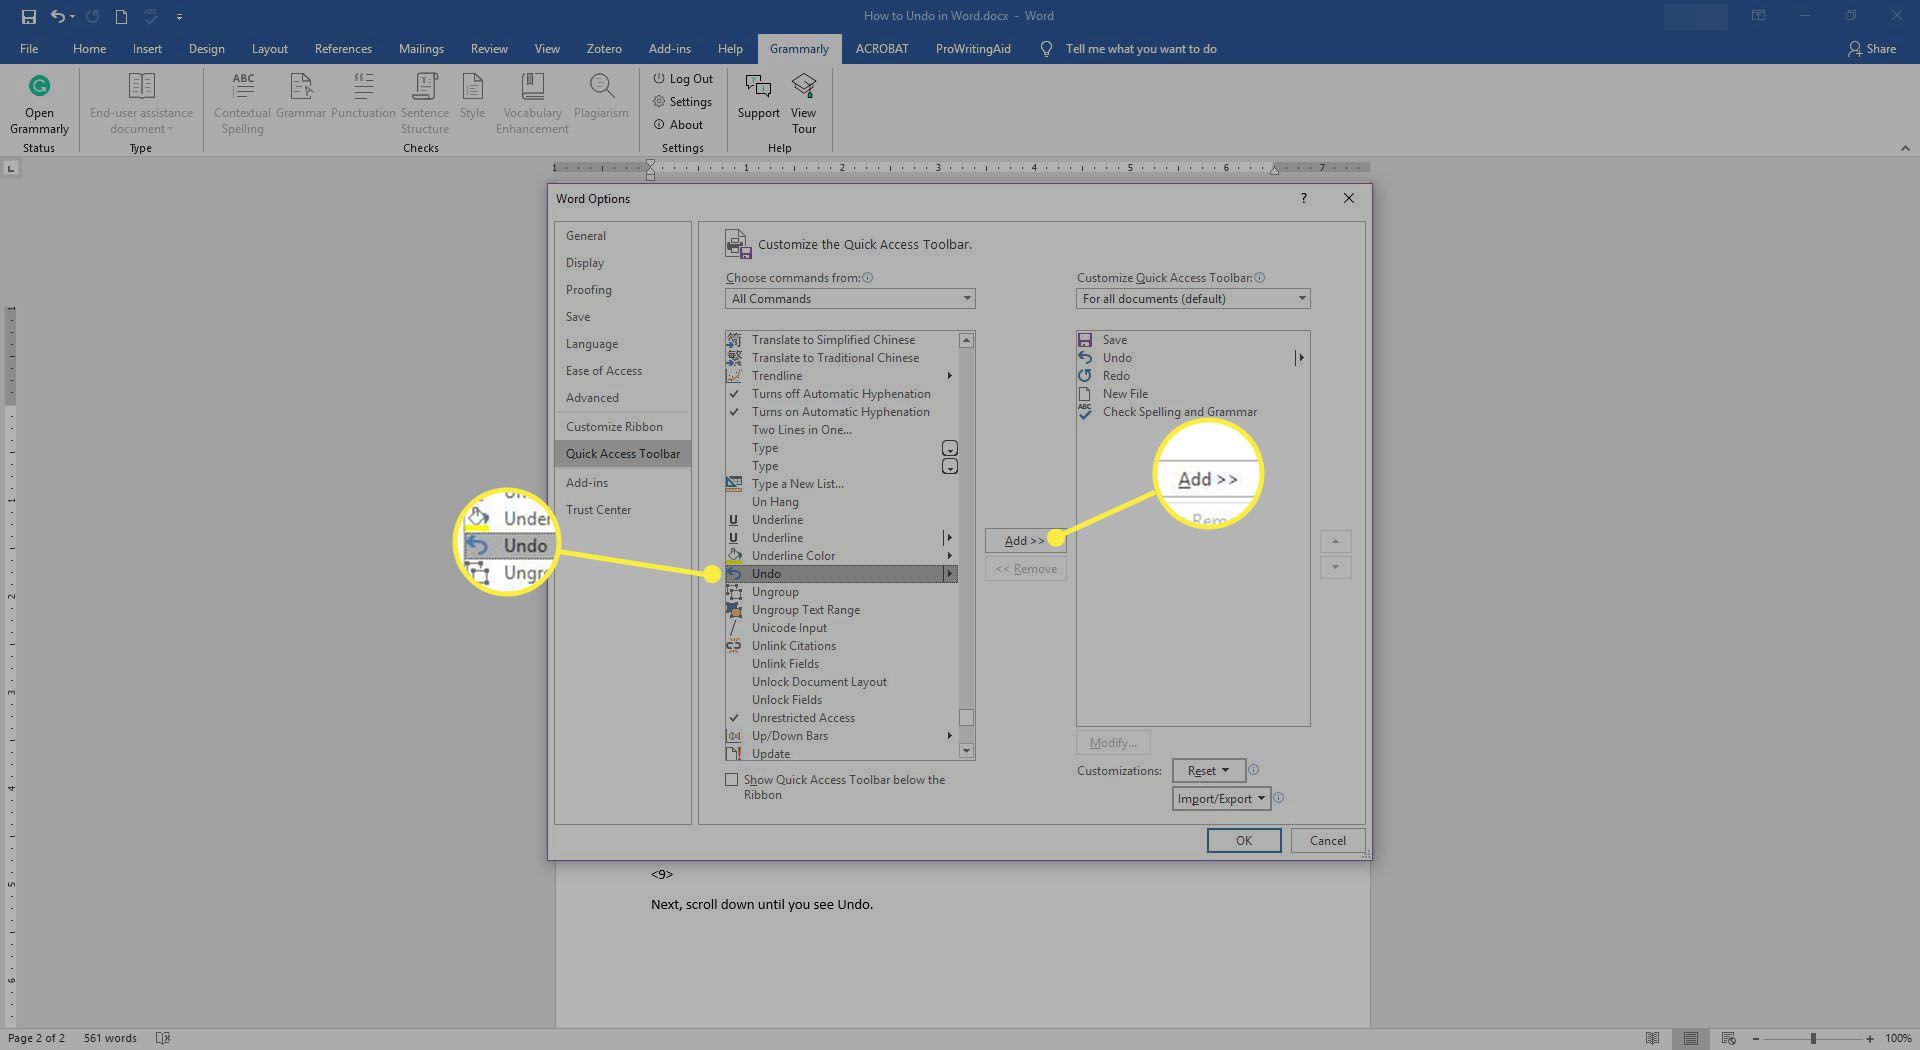
Task: Open Grammarly Settings in the ribbon
Action: tap(683, 101)
